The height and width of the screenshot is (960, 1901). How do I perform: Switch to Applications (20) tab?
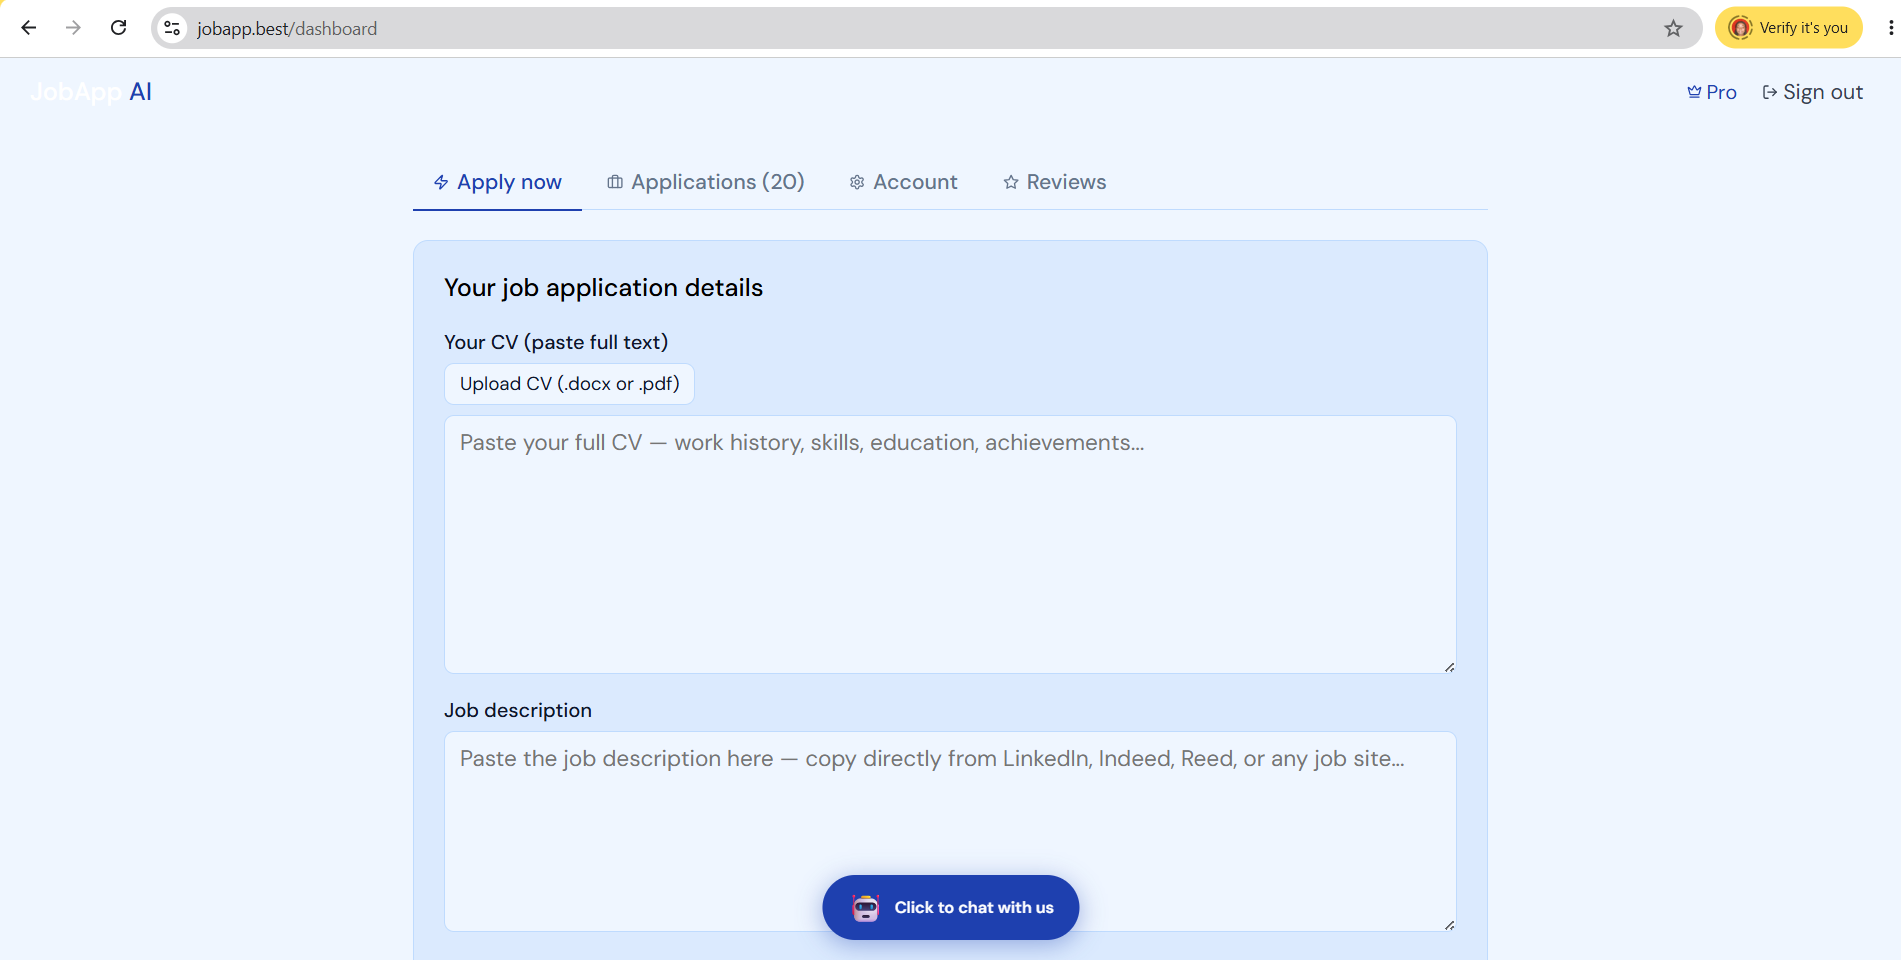706,182
